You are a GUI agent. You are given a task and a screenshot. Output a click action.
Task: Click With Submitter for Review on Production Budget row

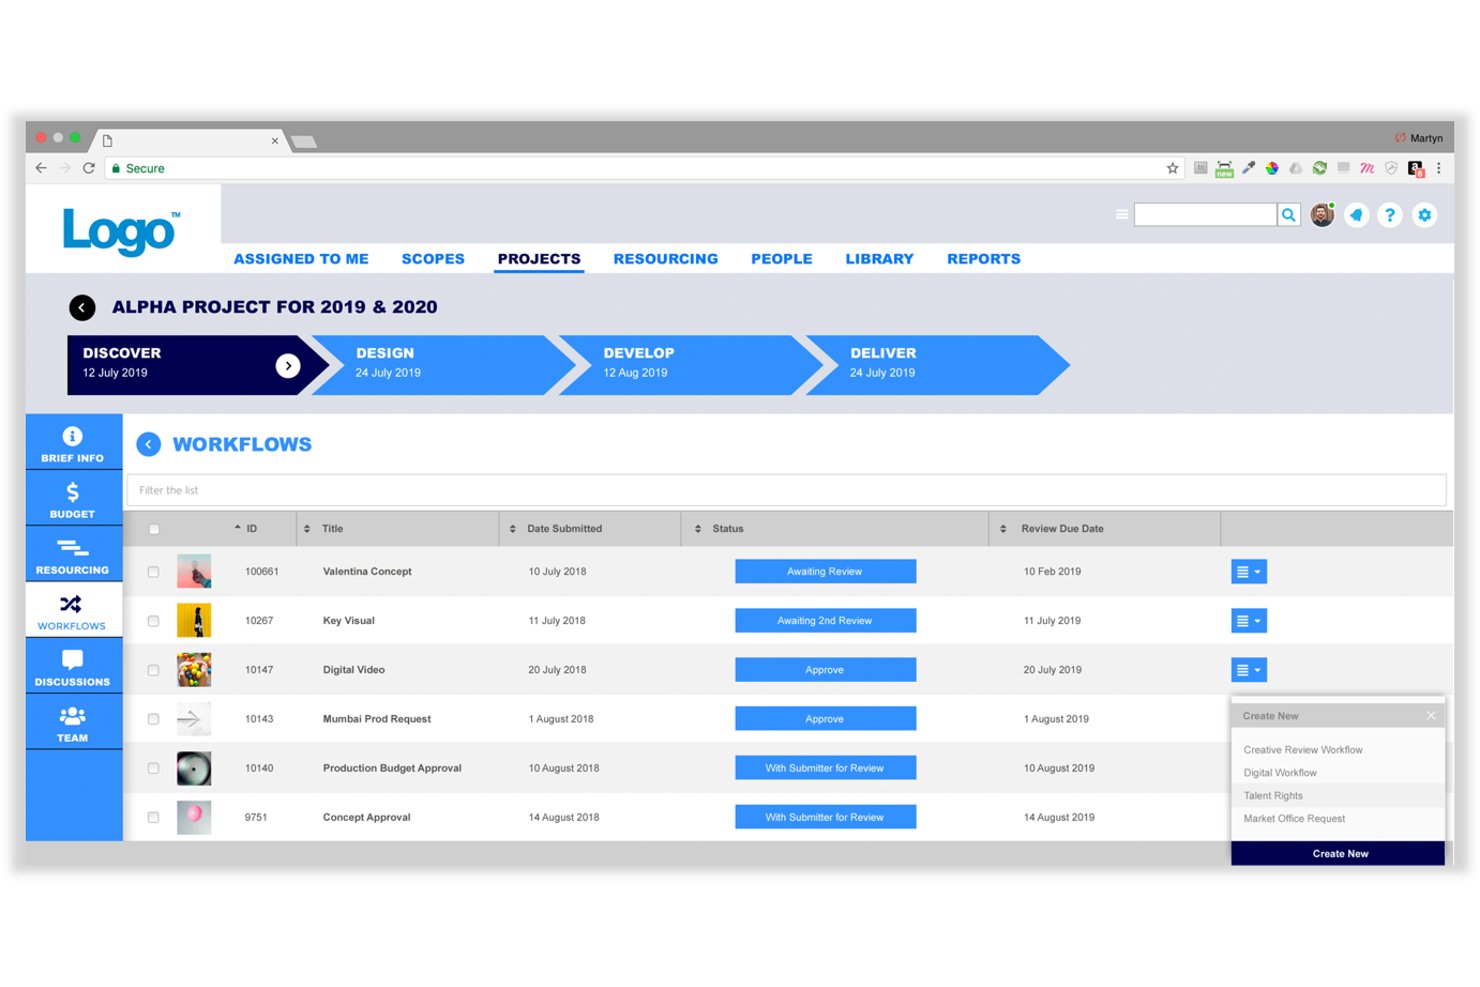pos(825,768)
